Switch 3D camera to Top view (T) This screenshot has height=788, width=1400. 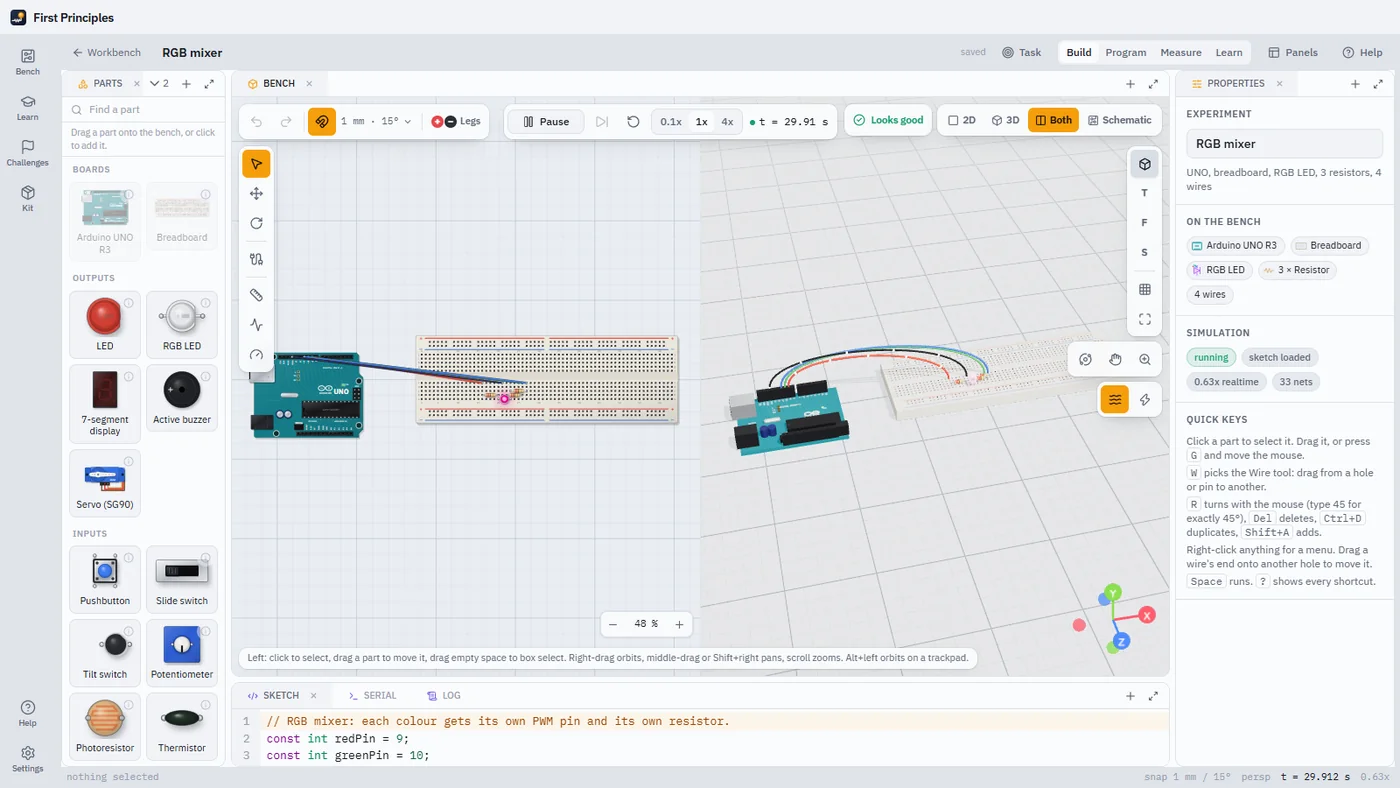click(1145, 193)
